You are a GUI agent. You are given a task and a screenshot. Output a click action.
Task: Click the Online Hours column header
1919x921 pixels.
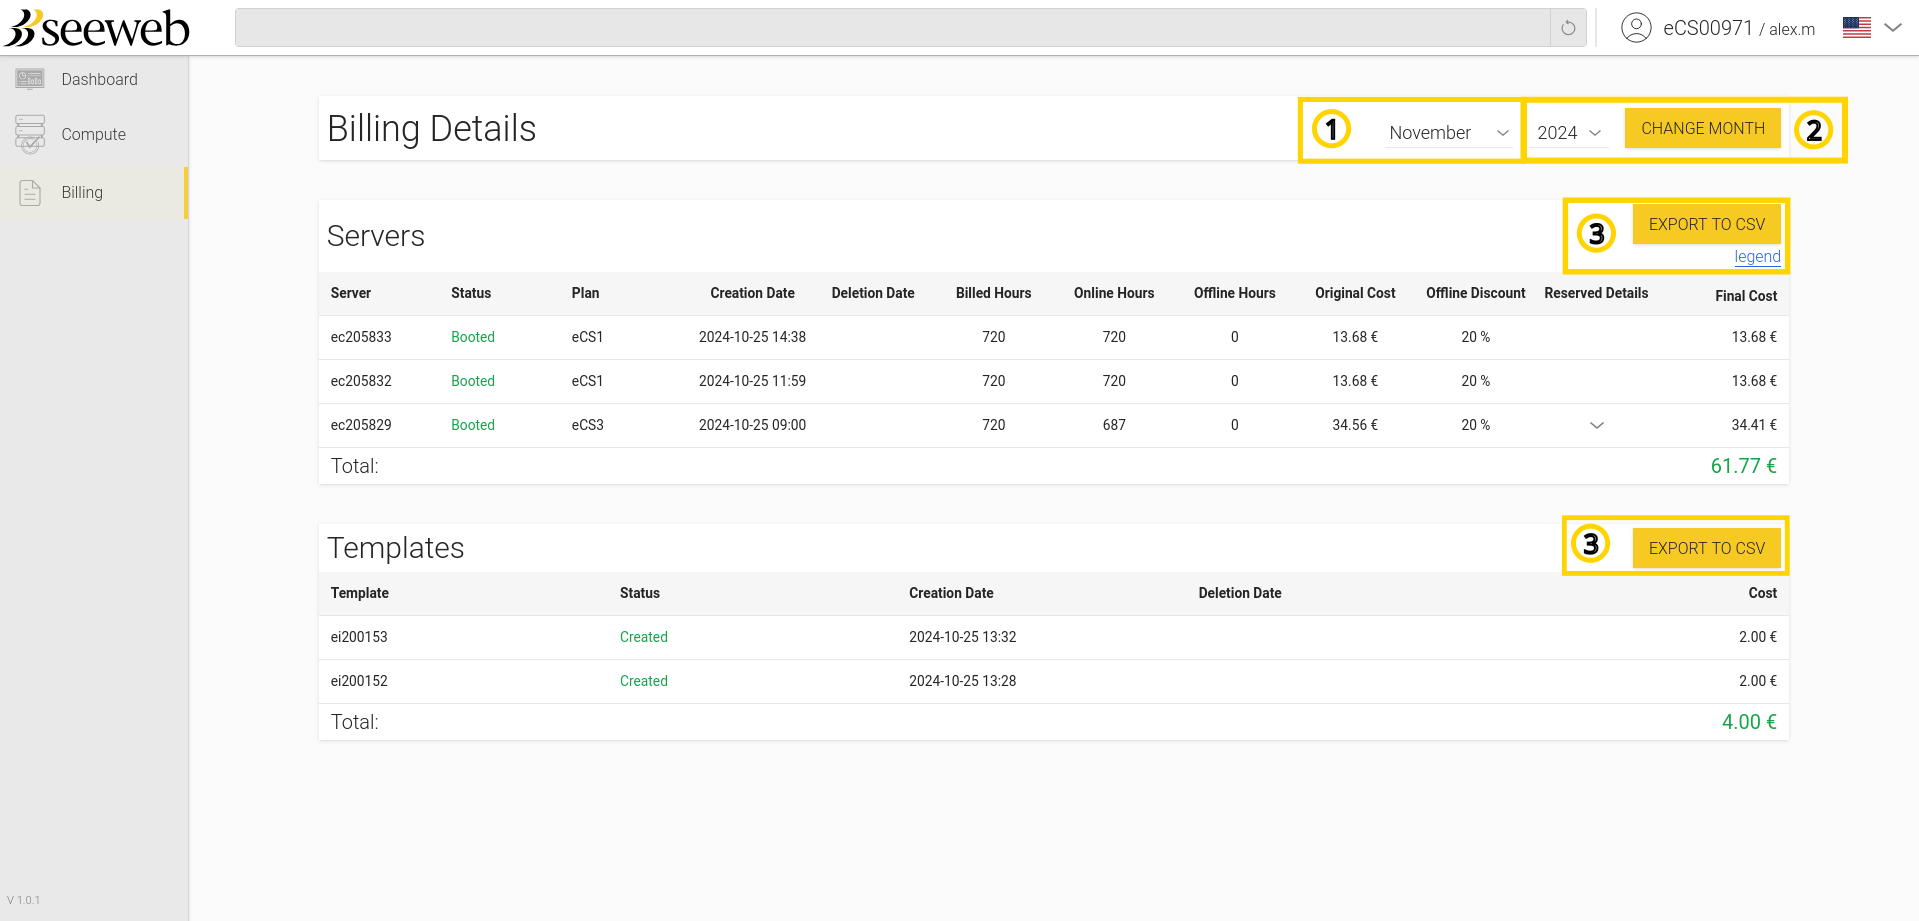pyautogui.click(x=1114, y=293)
